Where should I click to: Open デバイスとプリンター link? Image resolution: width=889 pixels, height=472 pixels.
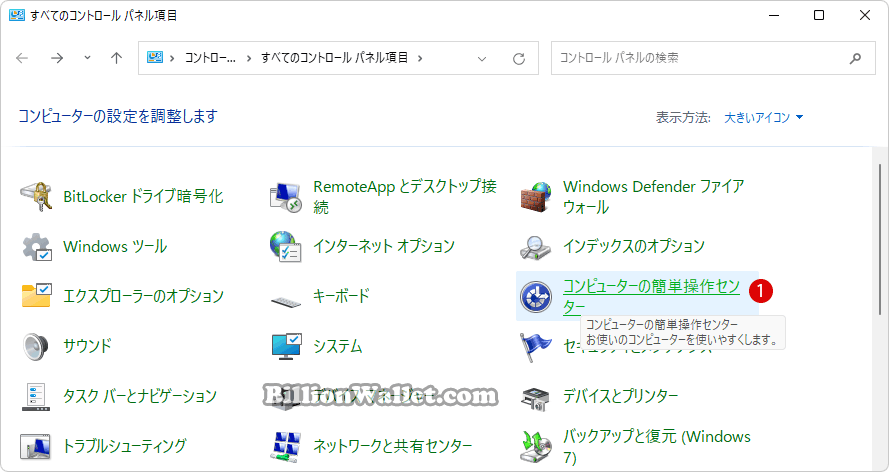tap(620, 396)
